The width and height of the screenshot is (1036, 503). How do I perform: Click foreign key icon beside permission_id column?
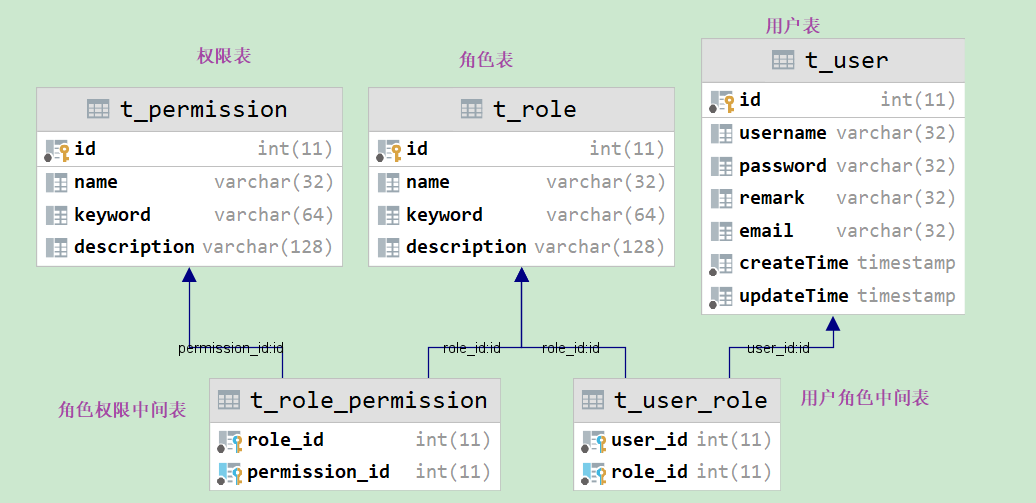click(230, 472)
